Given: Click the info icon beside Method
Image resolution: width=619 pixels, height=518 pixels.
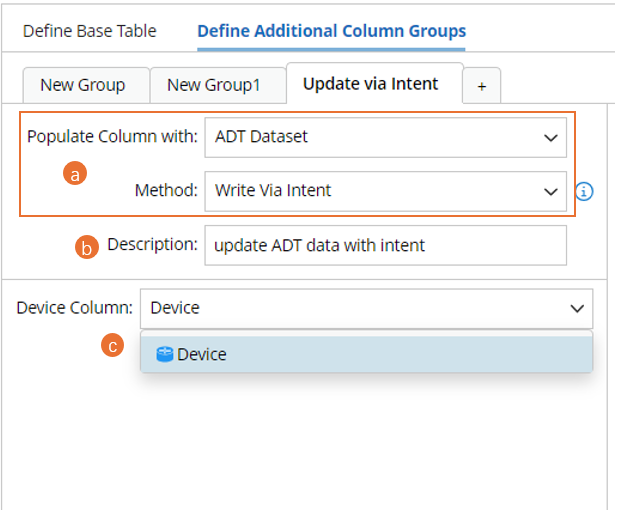Looking at the screenshot, I should [x=585, y=191].
